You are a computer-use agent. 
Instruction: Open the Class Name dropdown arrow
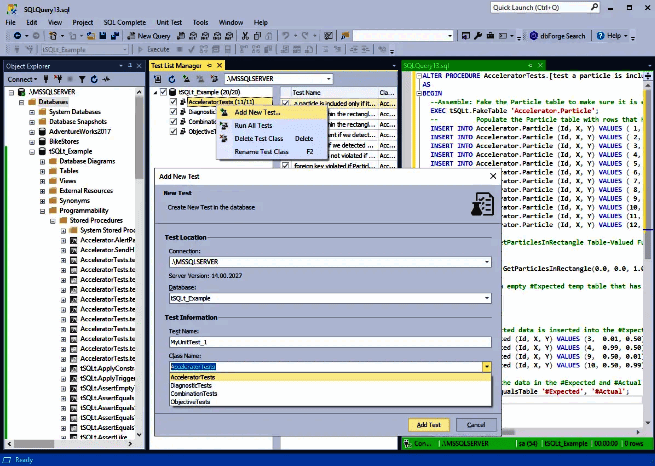tap(486, 367)
